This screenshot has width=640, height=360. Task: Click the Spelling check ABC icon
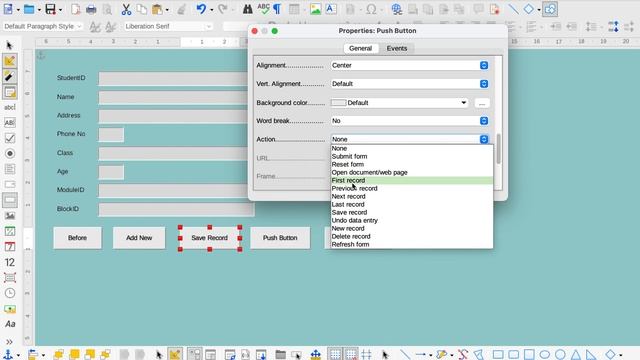point(263,9)
